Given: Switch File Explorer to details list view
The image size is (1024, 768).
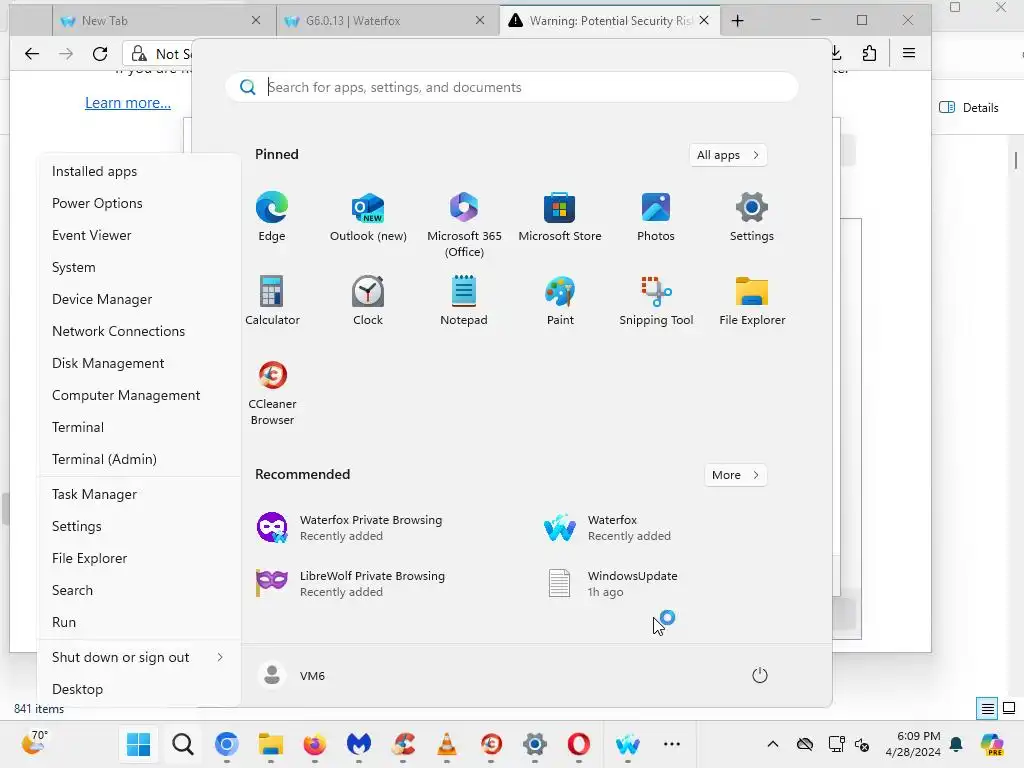Looking at the screenshot, I should tap(987, 708).
